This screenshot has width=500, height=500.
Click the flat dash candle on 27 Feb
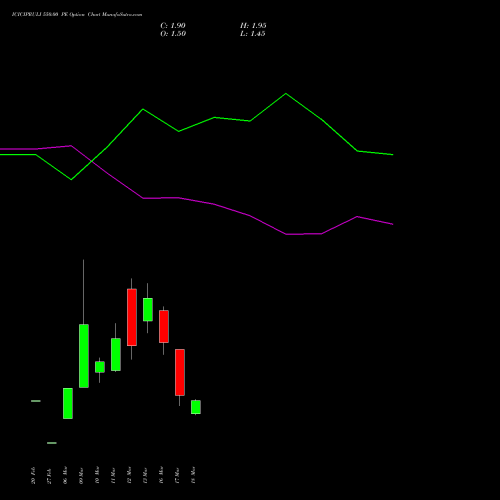pyautogui.click(x=52, y=443)
